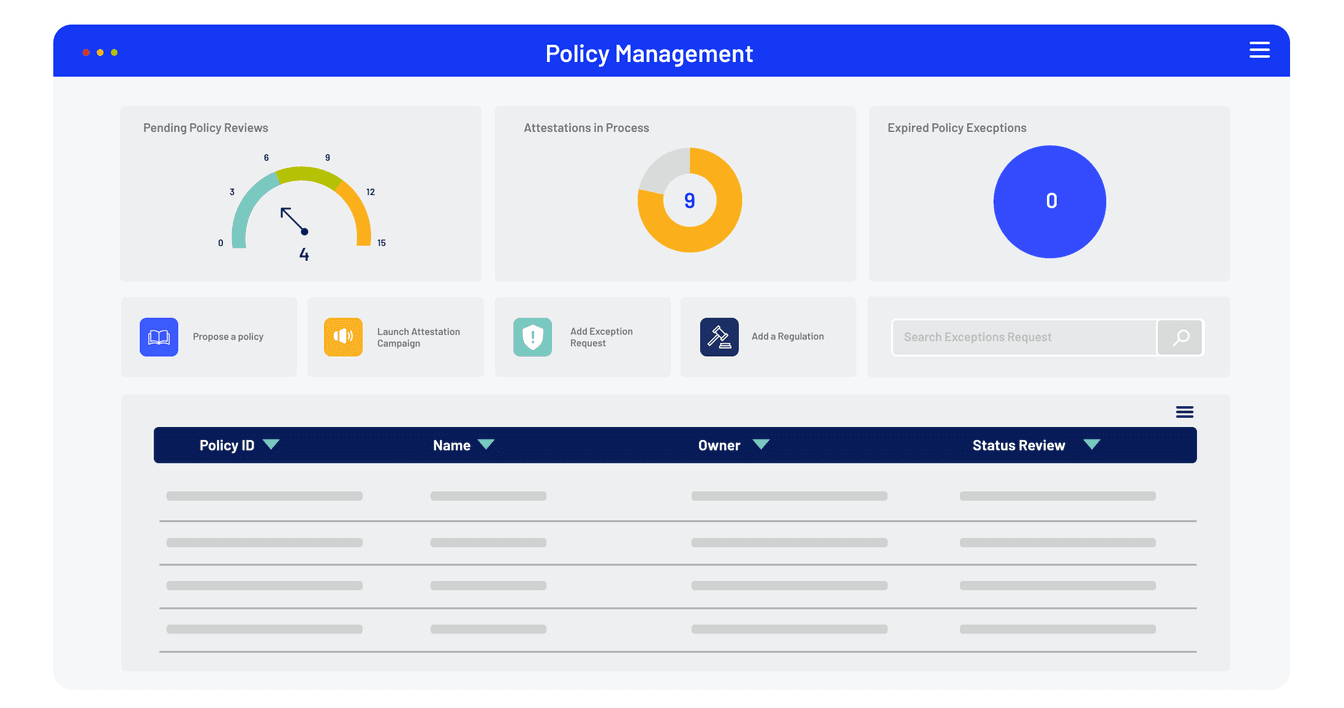Click the blue book Propose a policy icon
Image resolution: width=1344 pixels, height=708 pixels.
tap(159, 337)
